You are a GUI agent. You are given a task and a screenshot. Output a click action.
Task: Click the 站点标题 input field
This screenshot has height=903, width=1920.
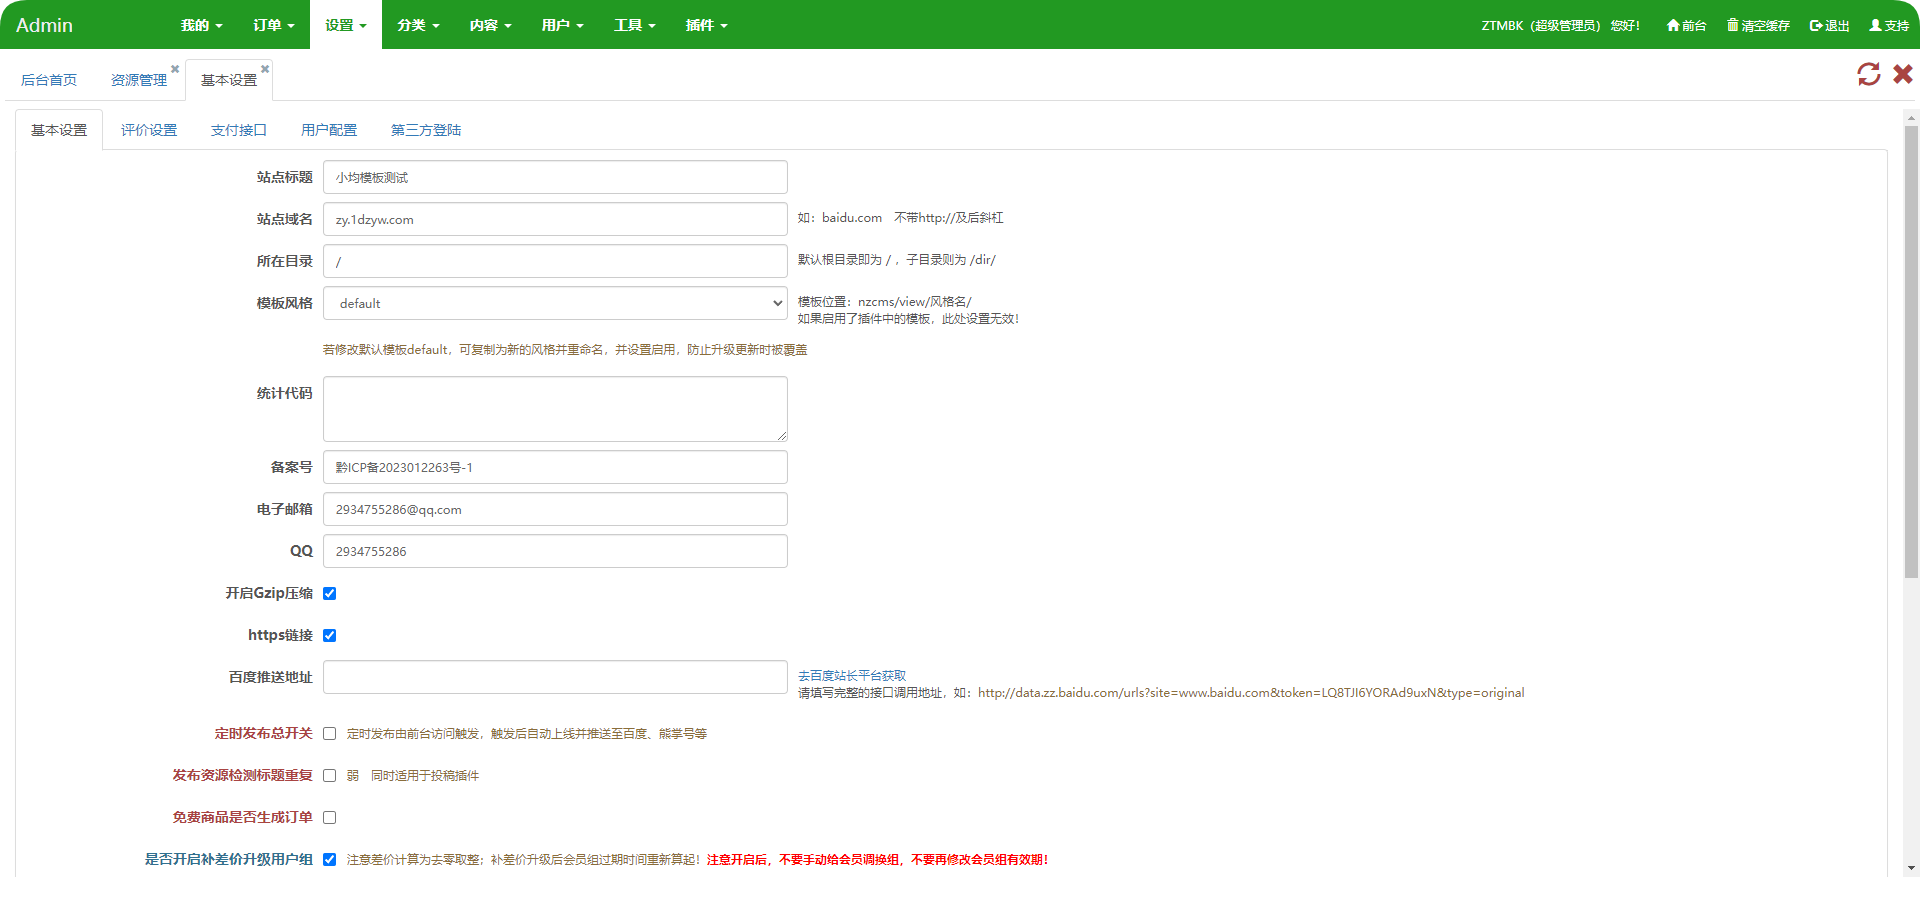(555, 177)
